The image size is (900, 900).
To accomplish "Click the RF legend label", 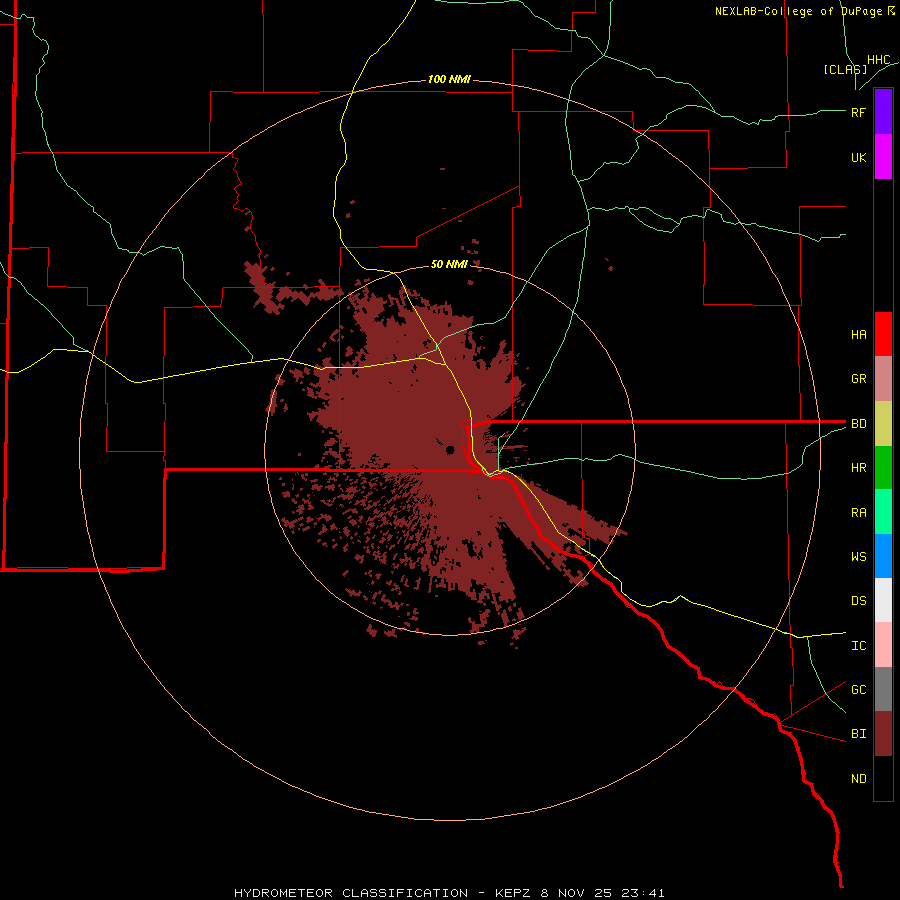I will (x=858, y=112).
